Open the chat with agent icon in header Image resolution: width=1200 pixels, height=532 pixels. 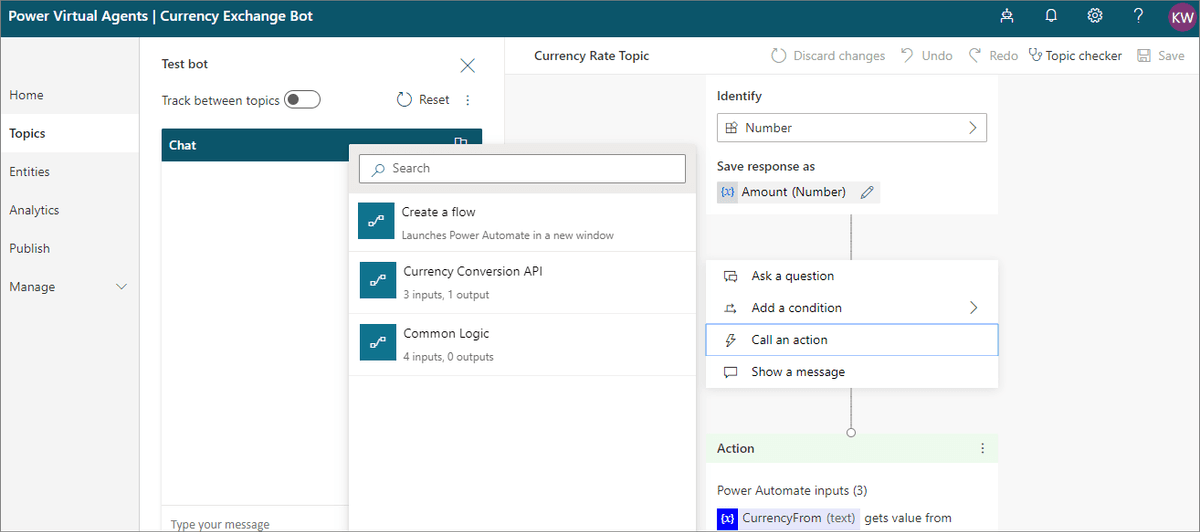[x=1005, y=16]
